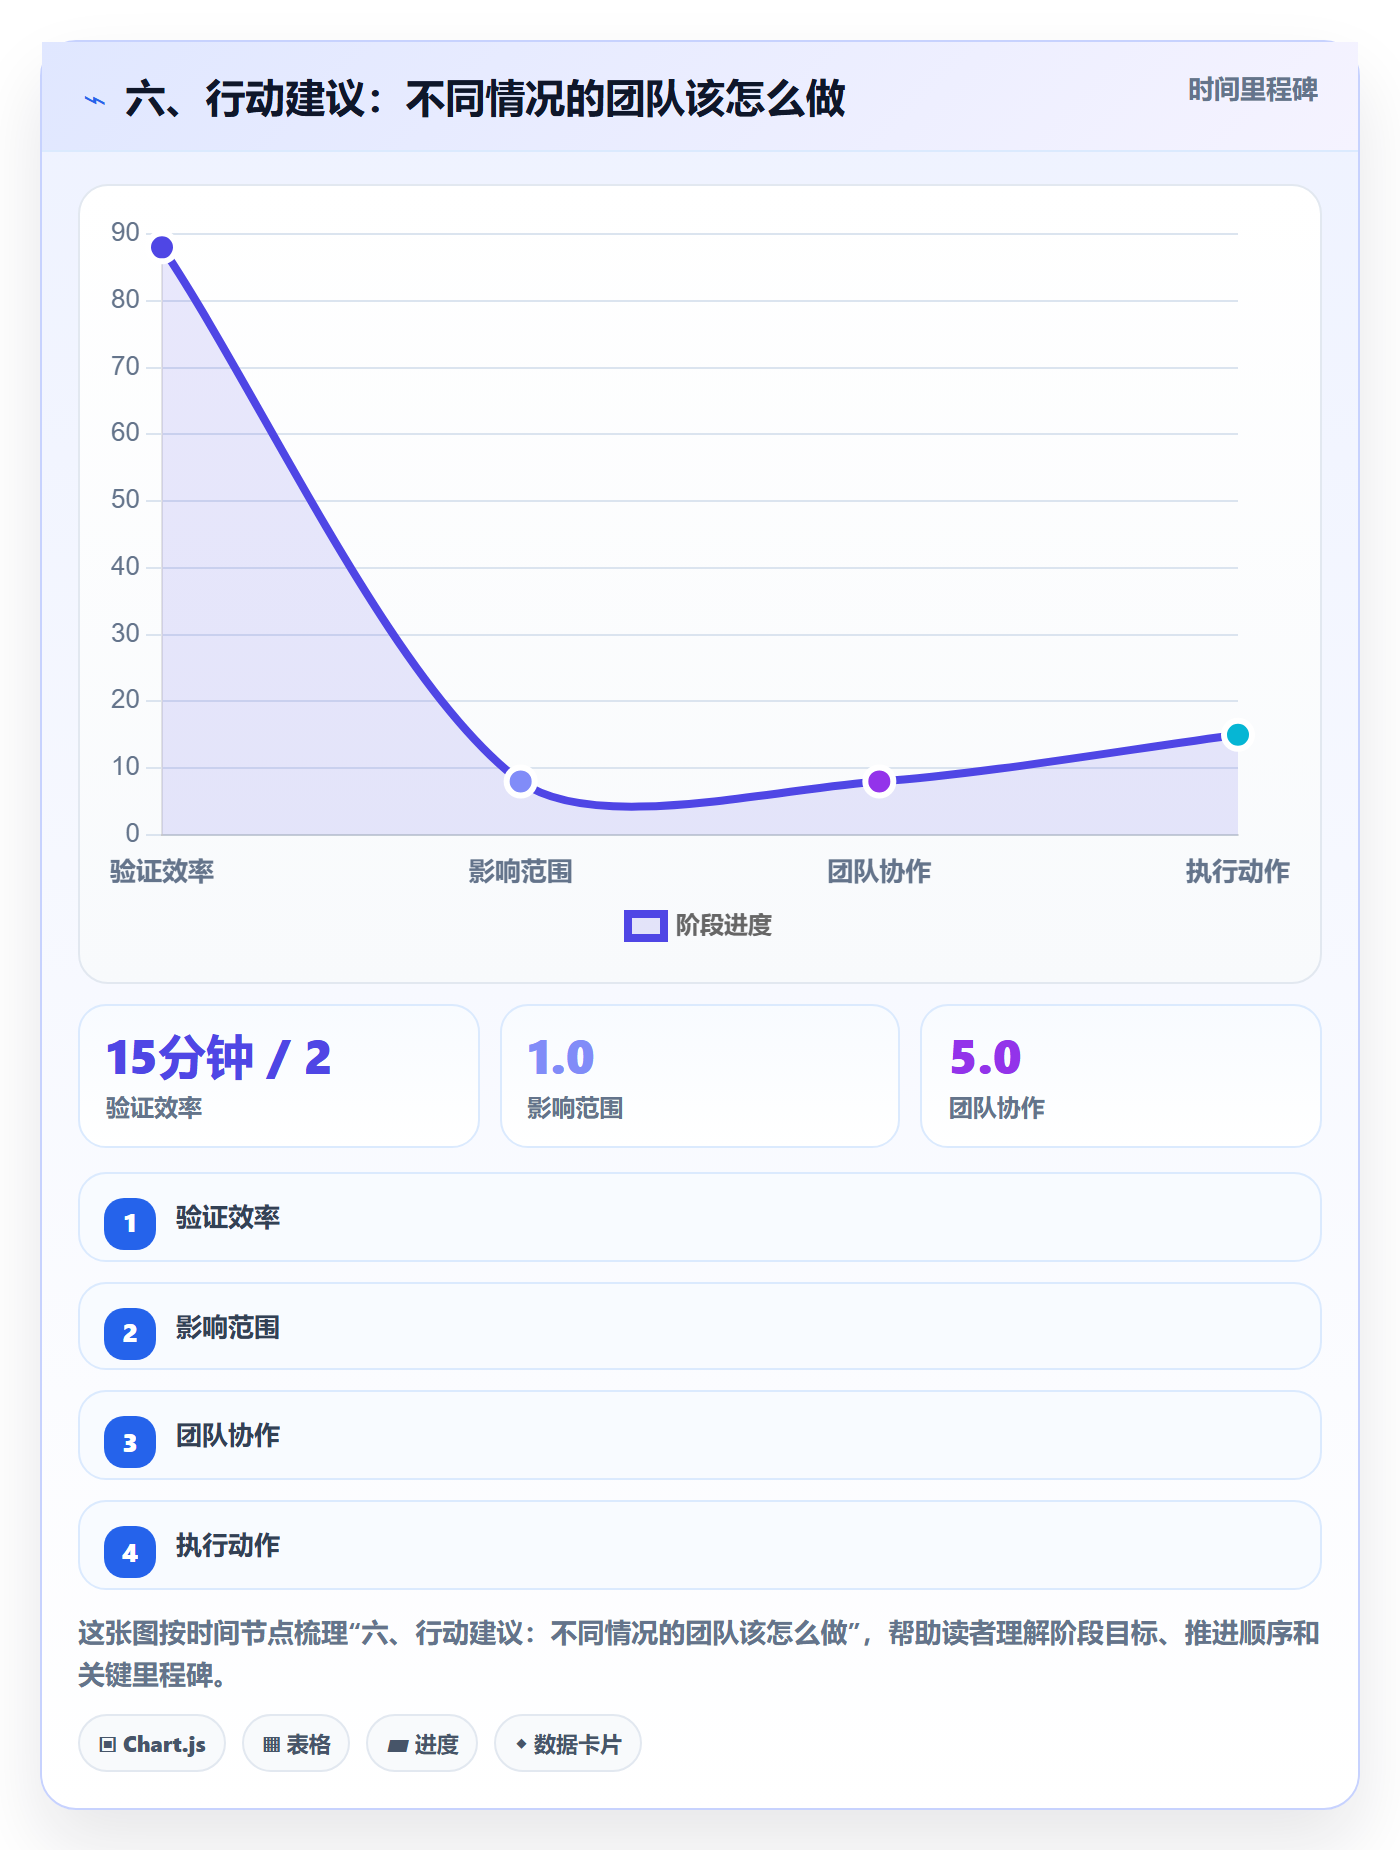Open the 1.0 影响范围 data card
Screen dimensions: 1400x1850
[x=700, y=1076]
